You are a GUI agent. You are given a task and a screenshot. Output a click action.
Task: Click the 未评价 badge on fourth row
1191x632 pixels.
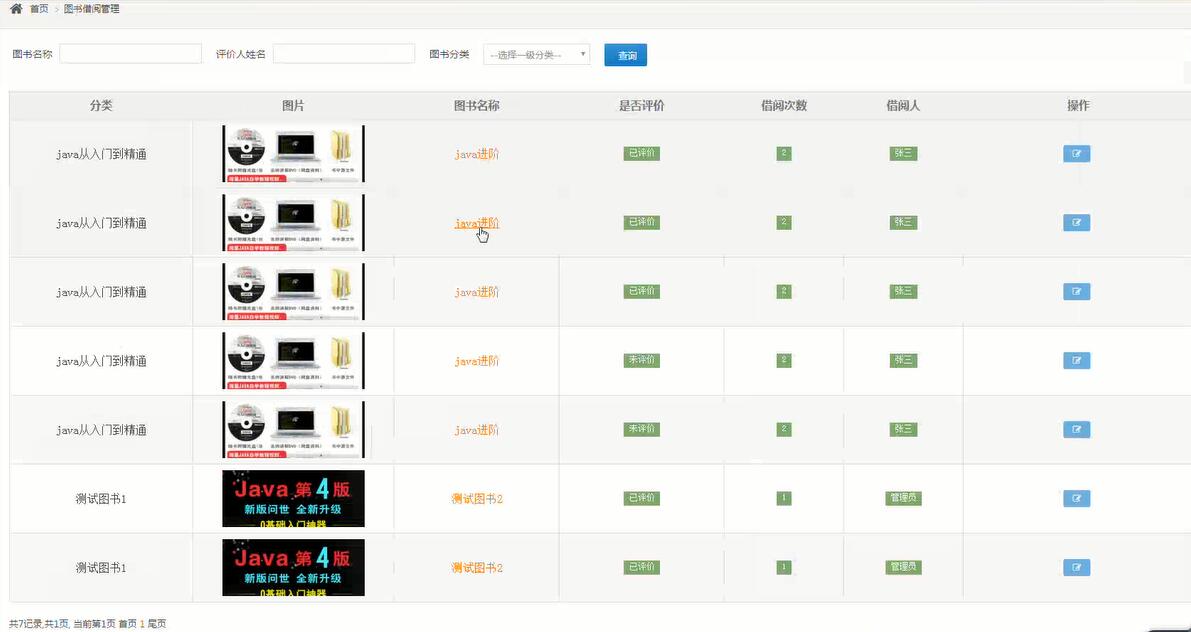click(x=641, y=360)
